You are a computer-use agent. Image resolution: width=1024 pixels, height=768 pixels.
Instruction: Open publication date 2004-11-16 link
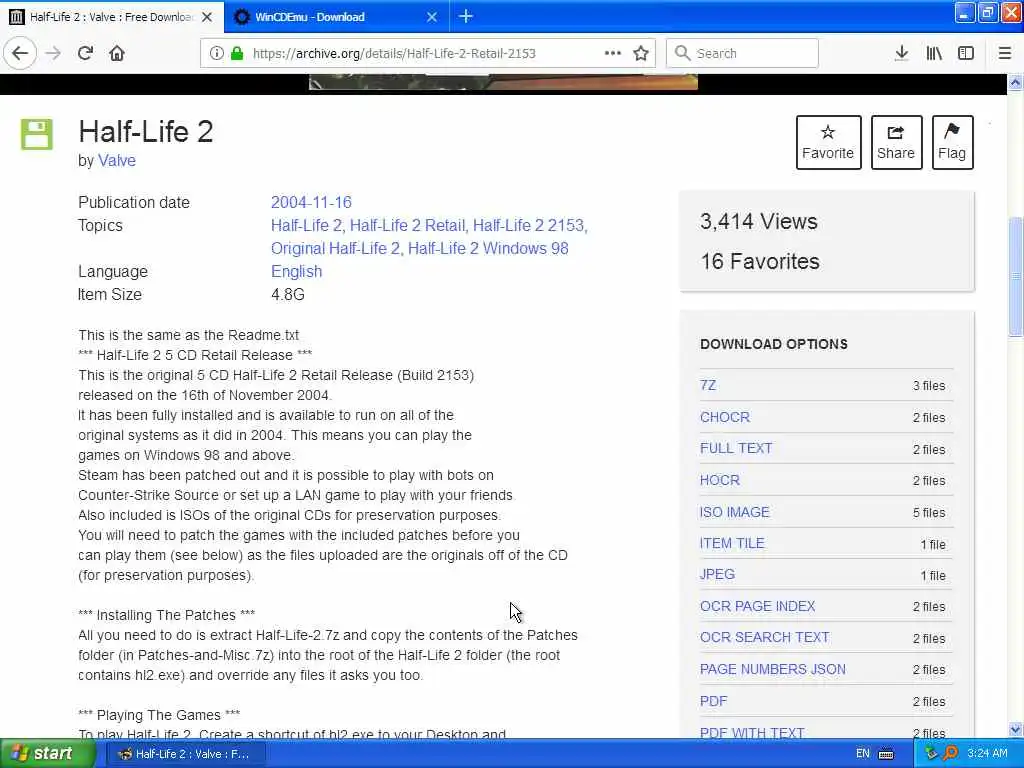311,202
